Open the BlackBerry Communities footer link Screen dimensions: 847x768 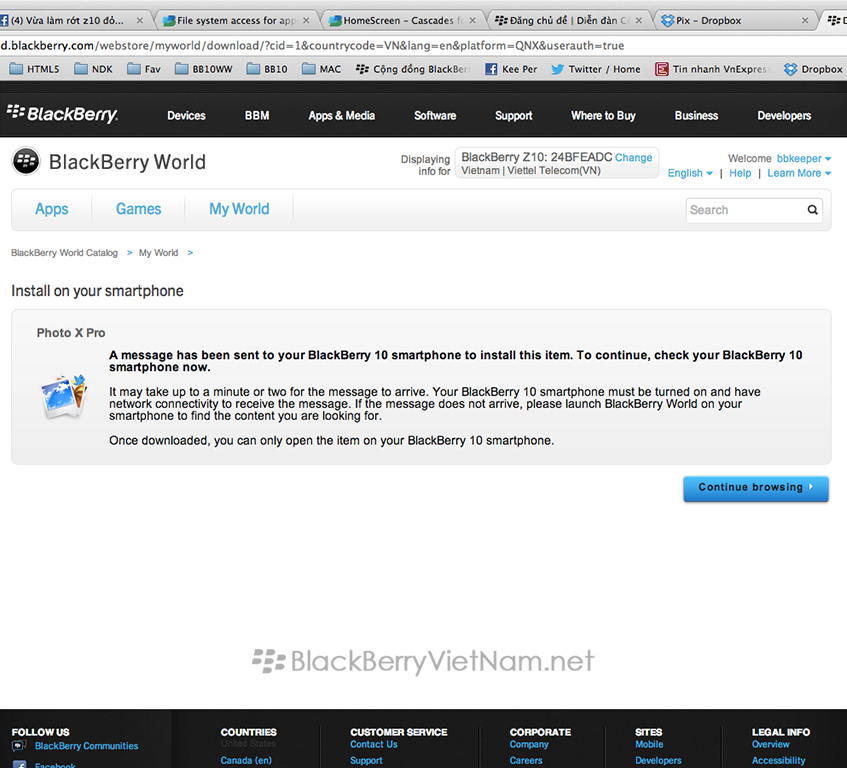pyautogui.click(x=86, y=746)
